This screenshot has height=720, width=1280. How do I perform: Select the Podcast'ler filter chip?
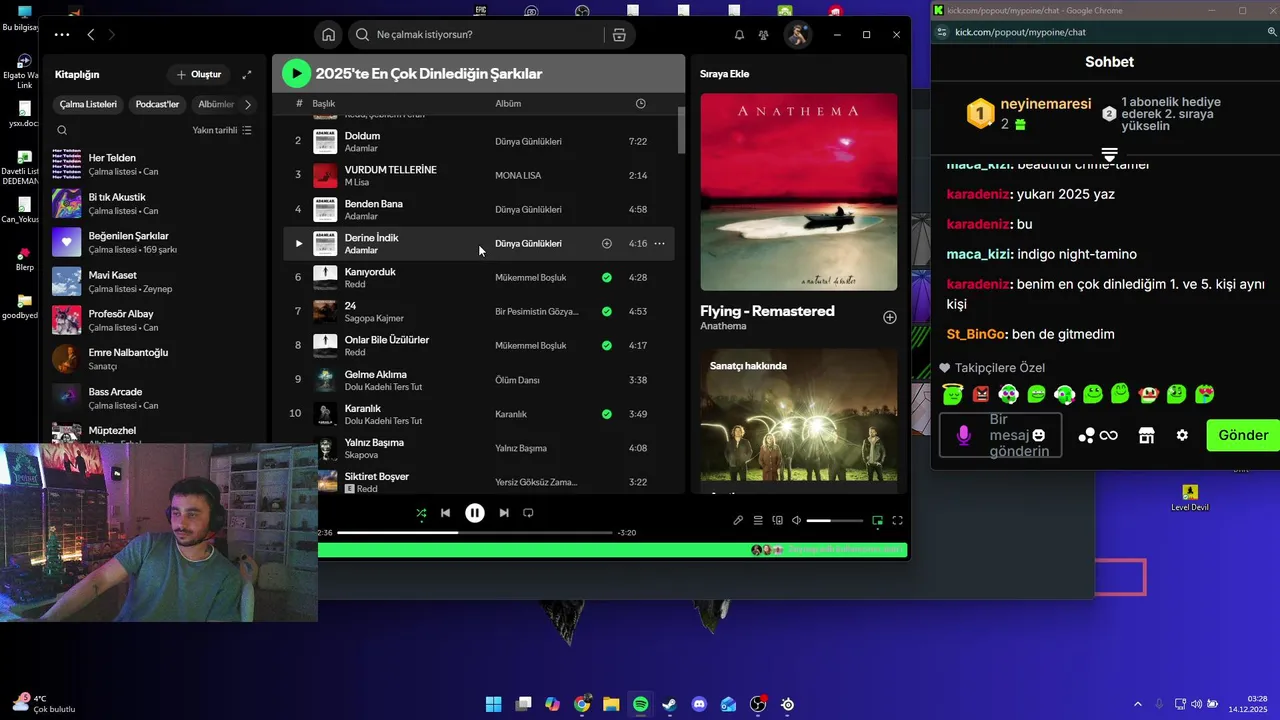tap(157, 104)
